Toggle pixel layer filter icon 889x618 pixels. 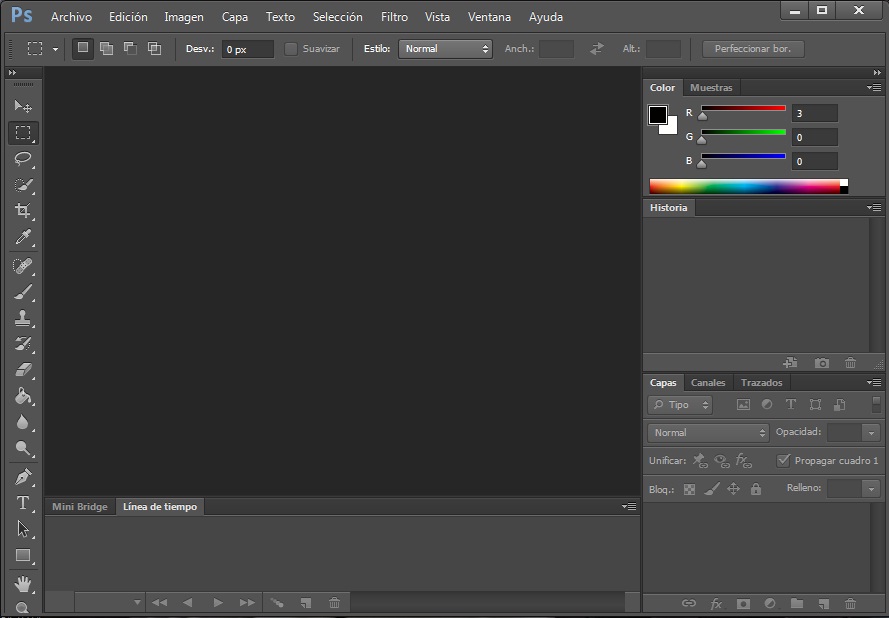(x=743, y=404)
